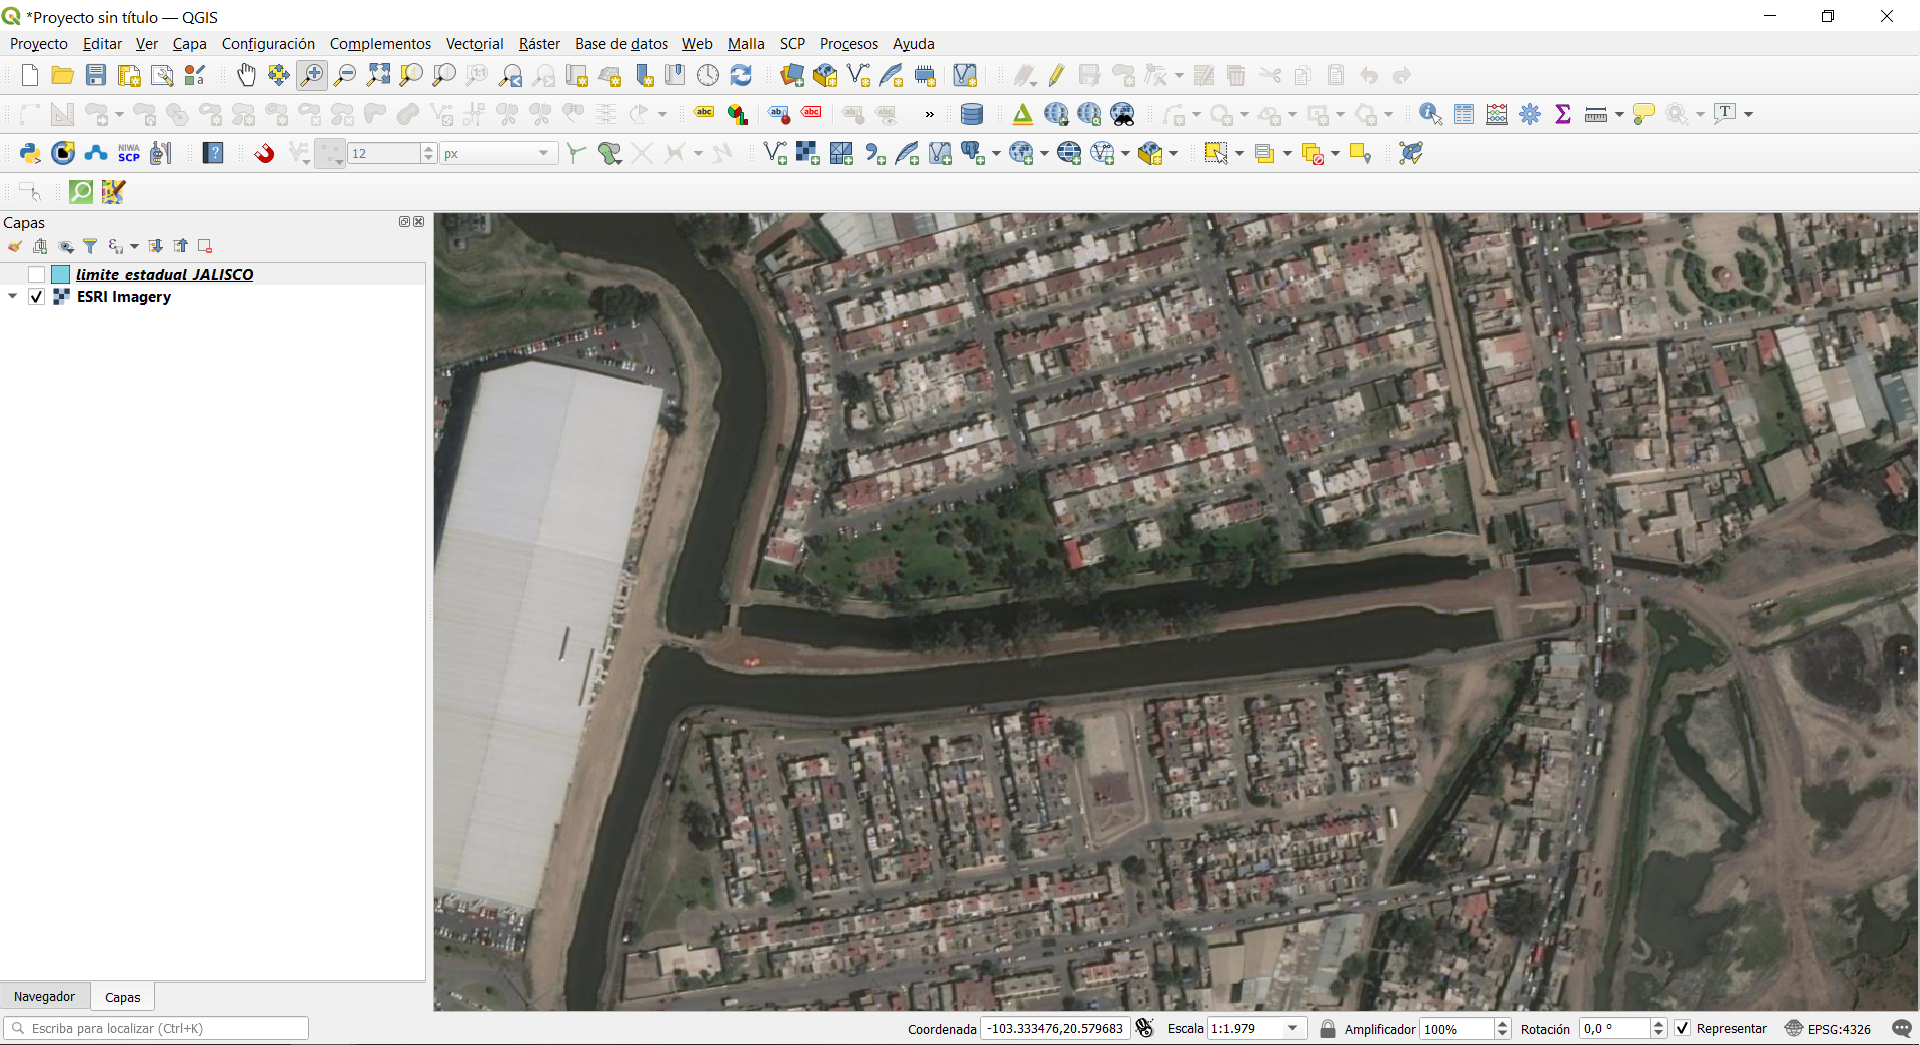1920x1045 pixels.
Task: Activate the Zoom Out magnifier tool
Action: [345, 75]
